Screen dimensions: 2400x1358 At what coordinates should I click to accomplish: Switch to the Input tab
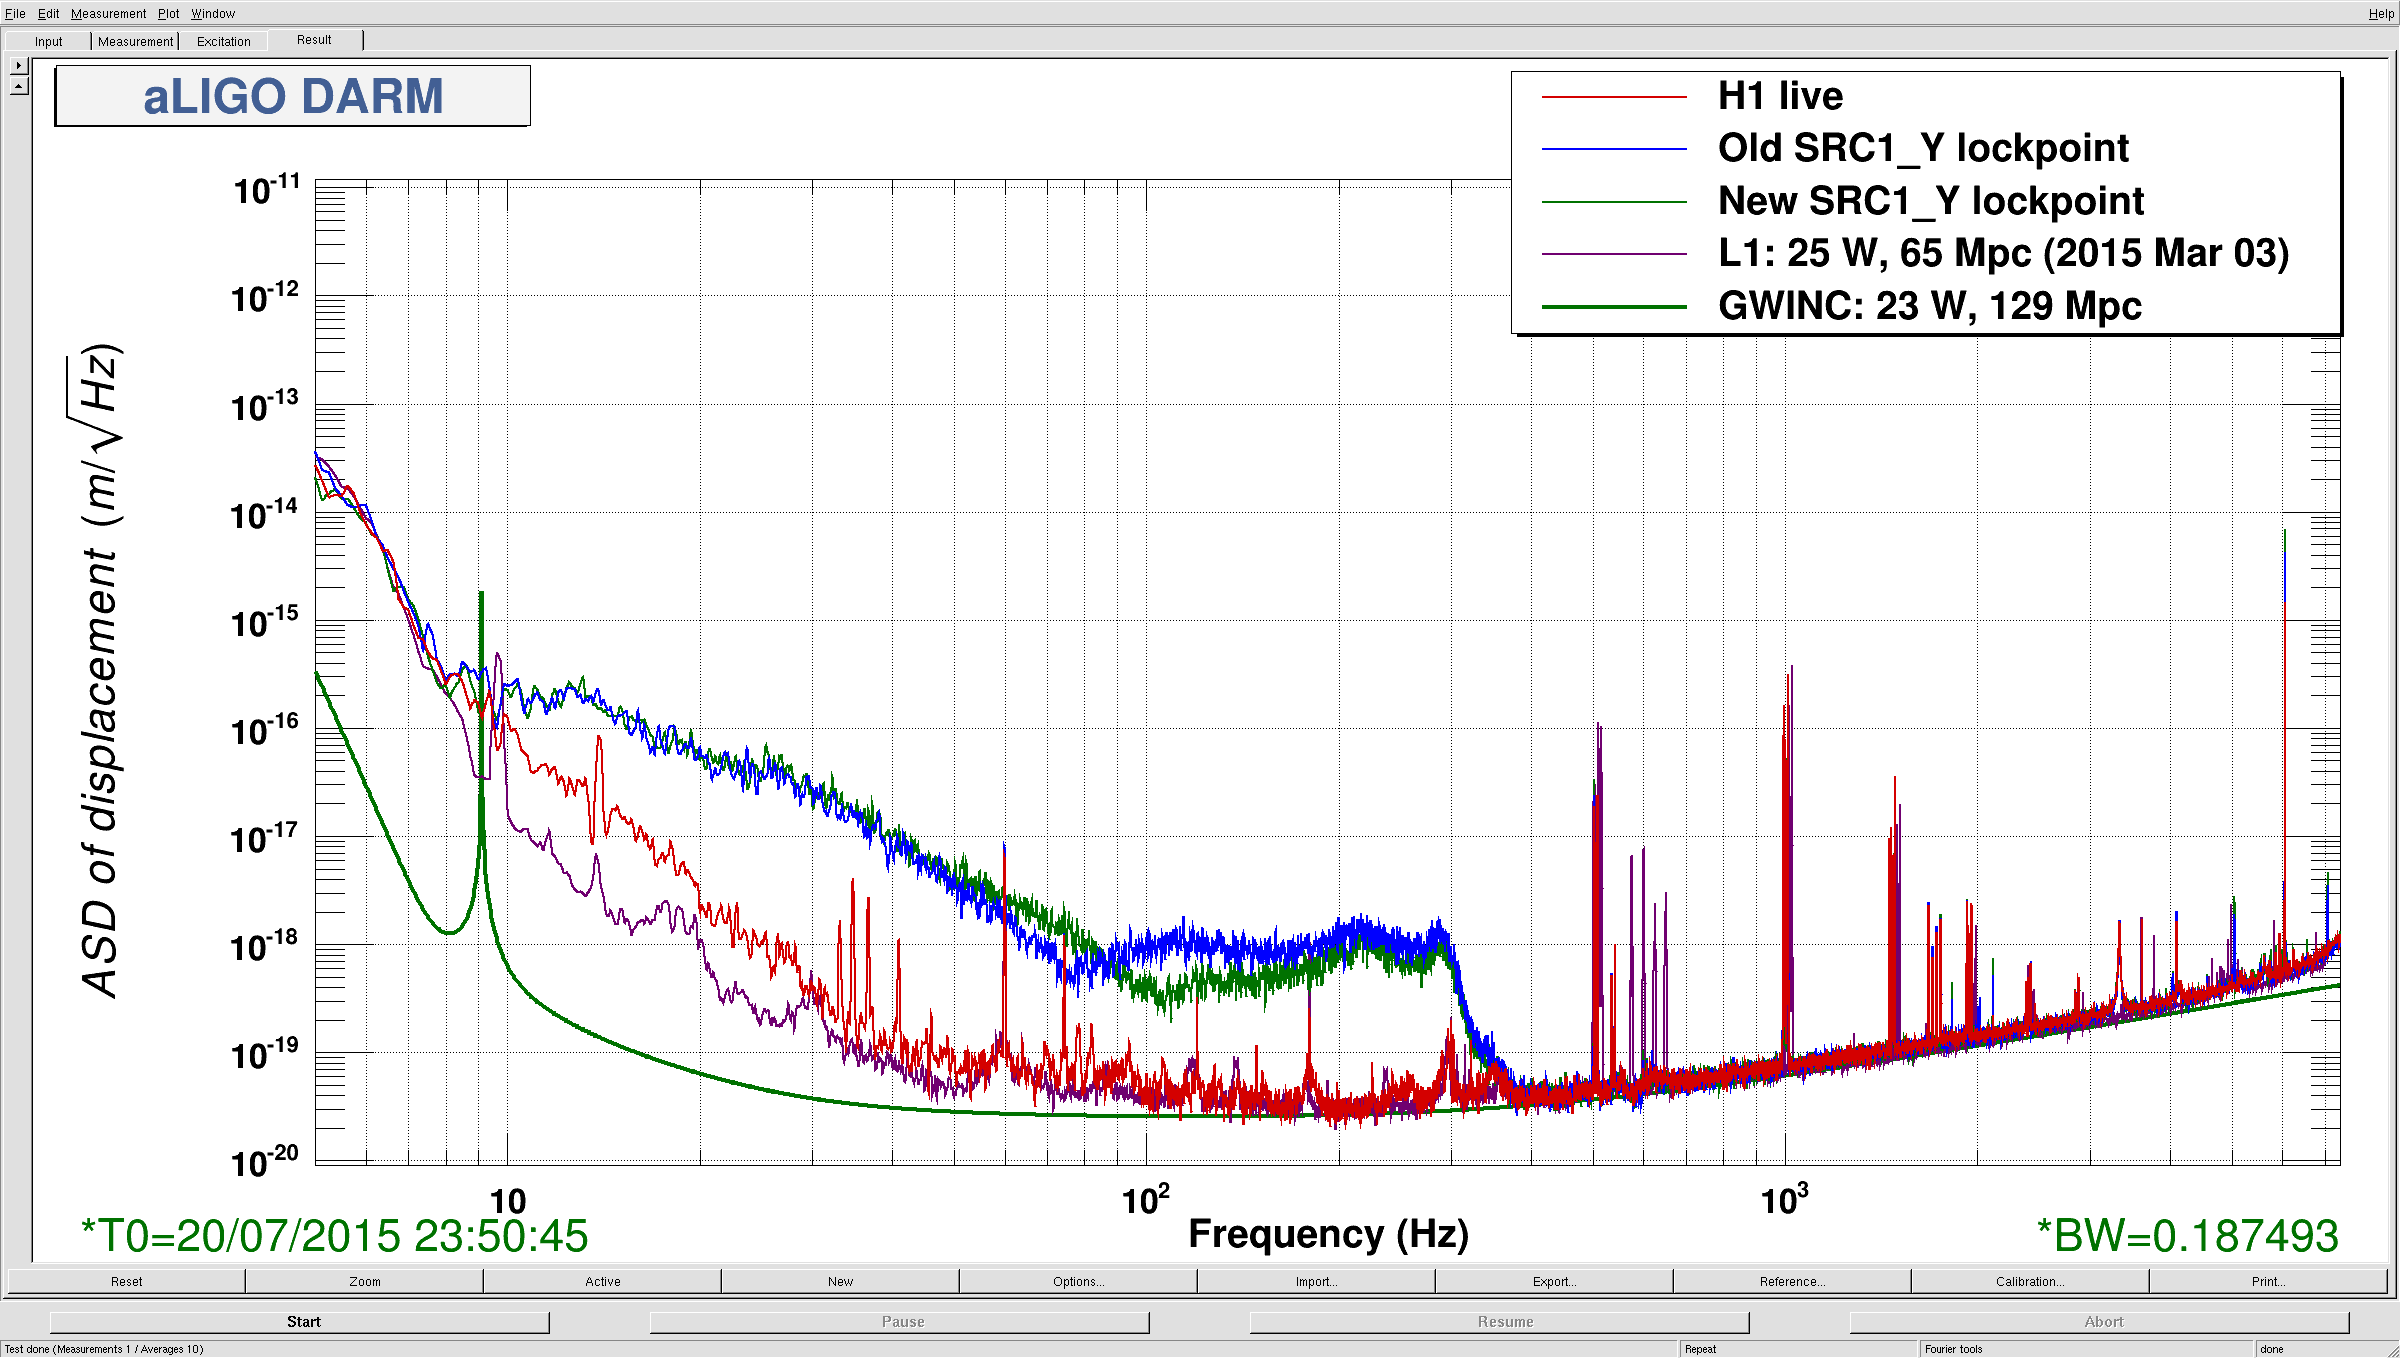48,41
